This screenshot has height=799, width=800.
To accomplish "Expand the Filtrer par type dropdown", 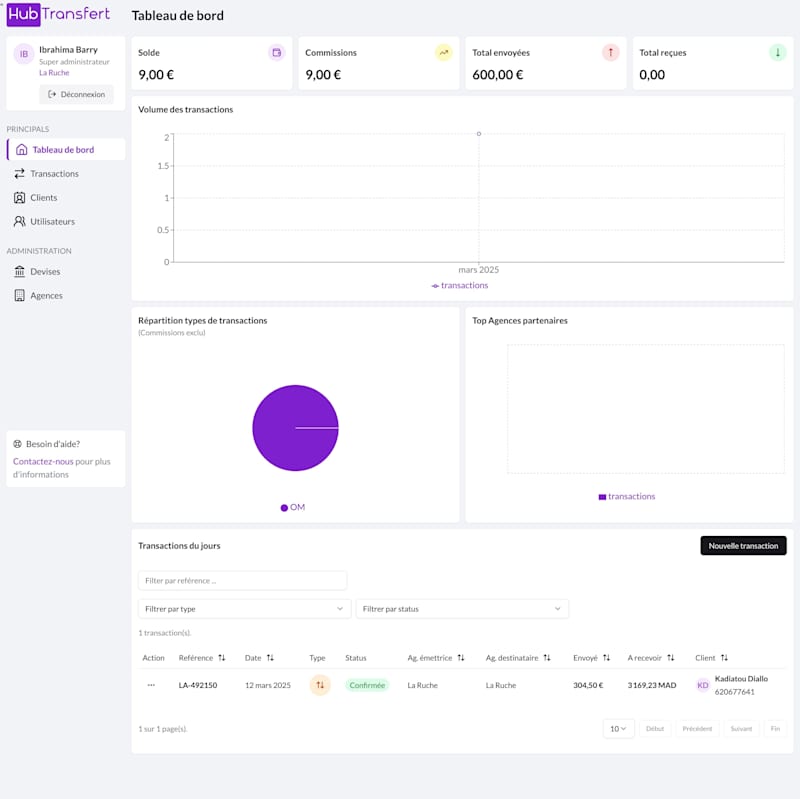I will pos(244,609).
